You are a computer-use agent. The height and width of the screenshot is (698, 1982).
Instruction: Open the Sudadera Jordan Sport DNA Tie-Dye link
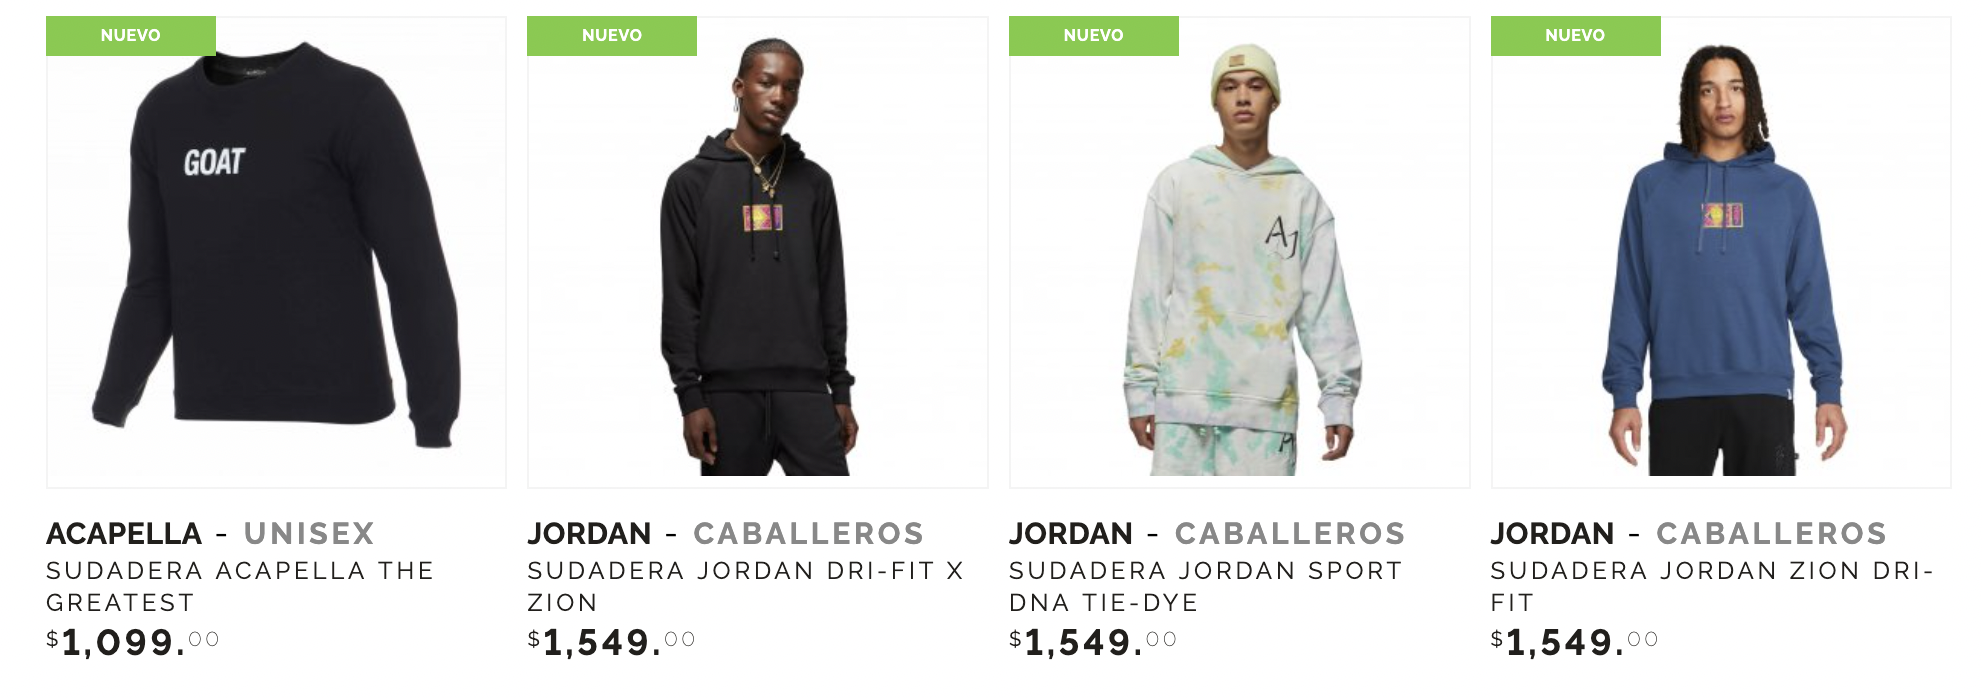tap(1206, 586)
